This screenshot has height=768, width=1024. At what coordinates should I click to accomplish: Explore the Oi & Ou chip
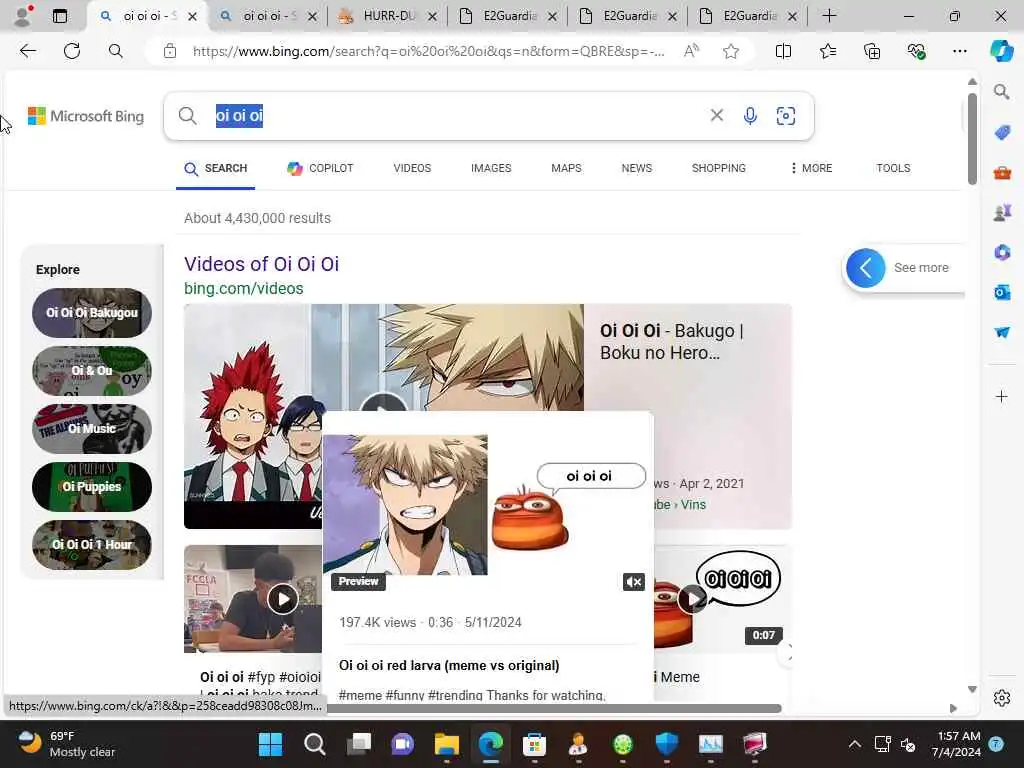(x=91, y=371)
